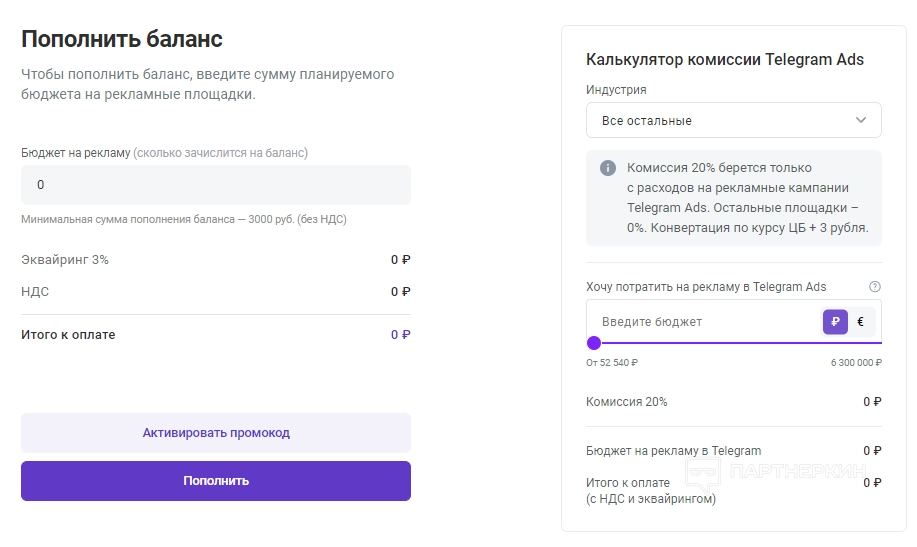
Task: Click the Комиссия 20% label in the calculator
Action: coord(627,402)
